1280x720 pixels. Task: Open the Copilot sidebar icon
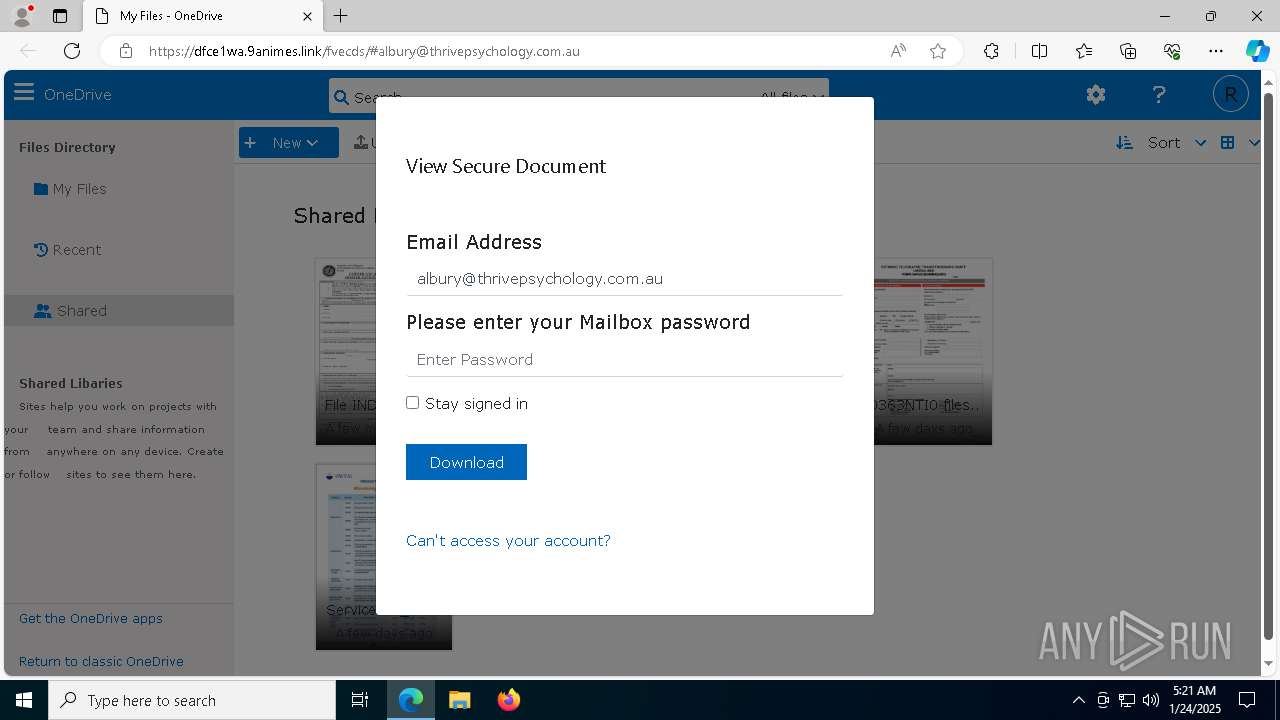tap(1257, 51)
